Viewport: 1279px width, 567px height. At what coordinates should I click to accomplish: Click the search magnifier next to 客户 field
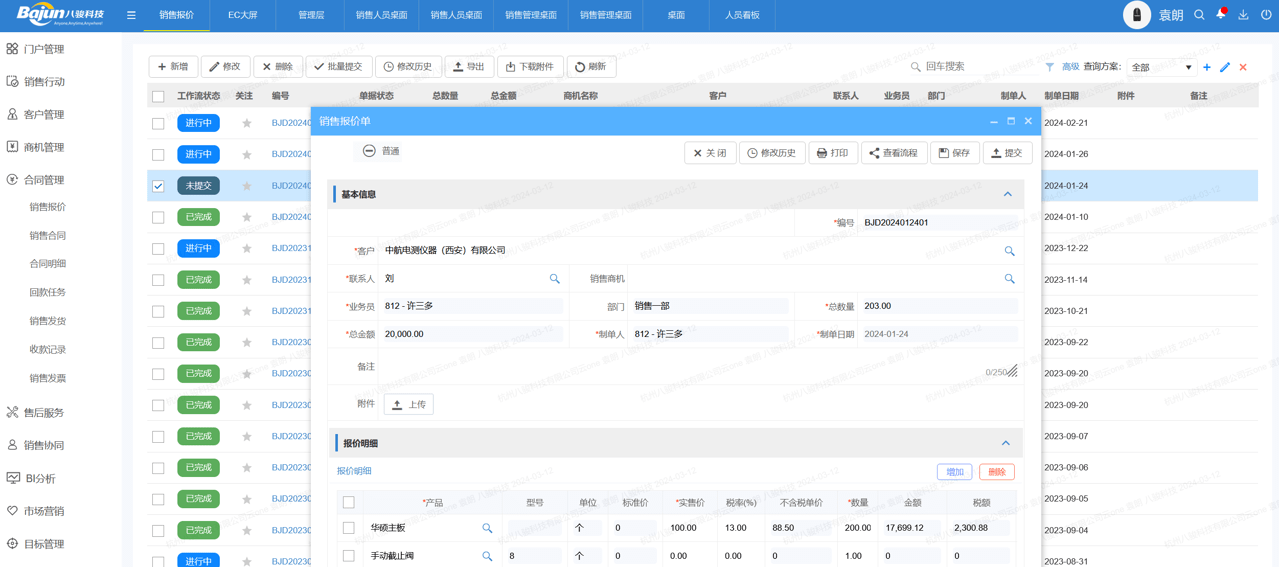tap(1009, 251)
